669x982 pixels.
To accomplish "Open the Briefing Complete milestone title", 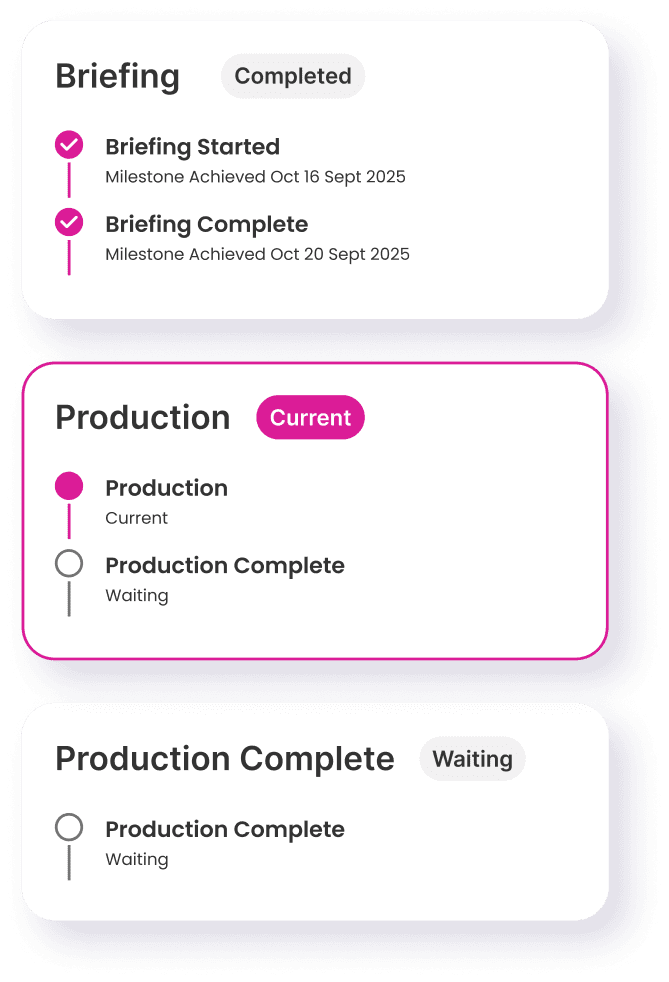I will coord(206,224).
